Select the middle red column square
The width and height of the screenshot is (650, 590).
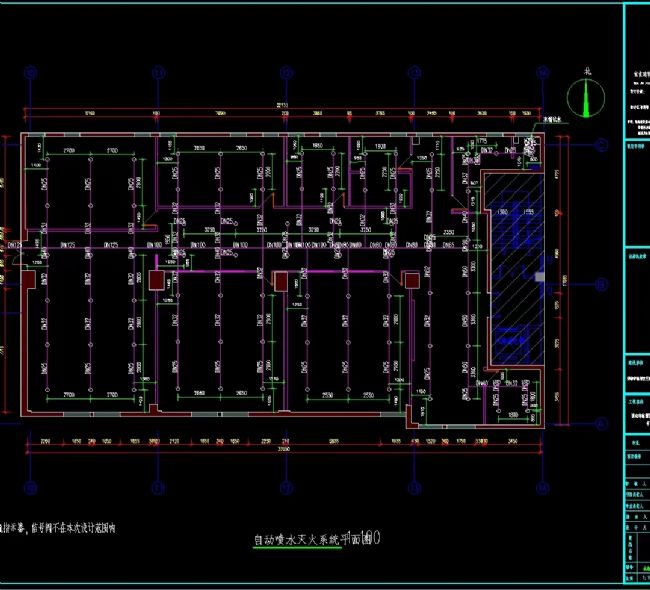[282, 281]
